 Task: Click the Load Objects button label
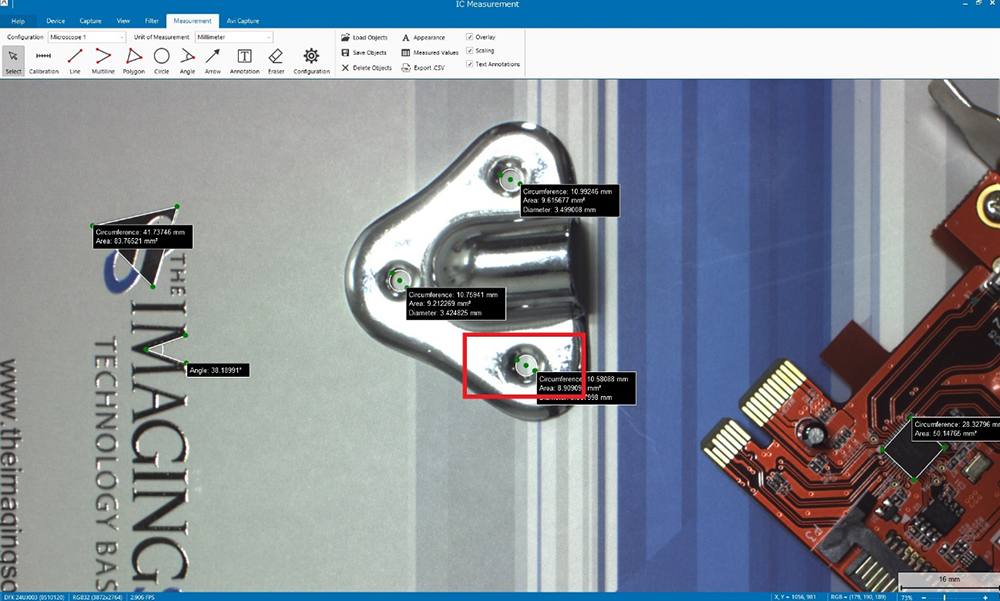click(370, 38)
